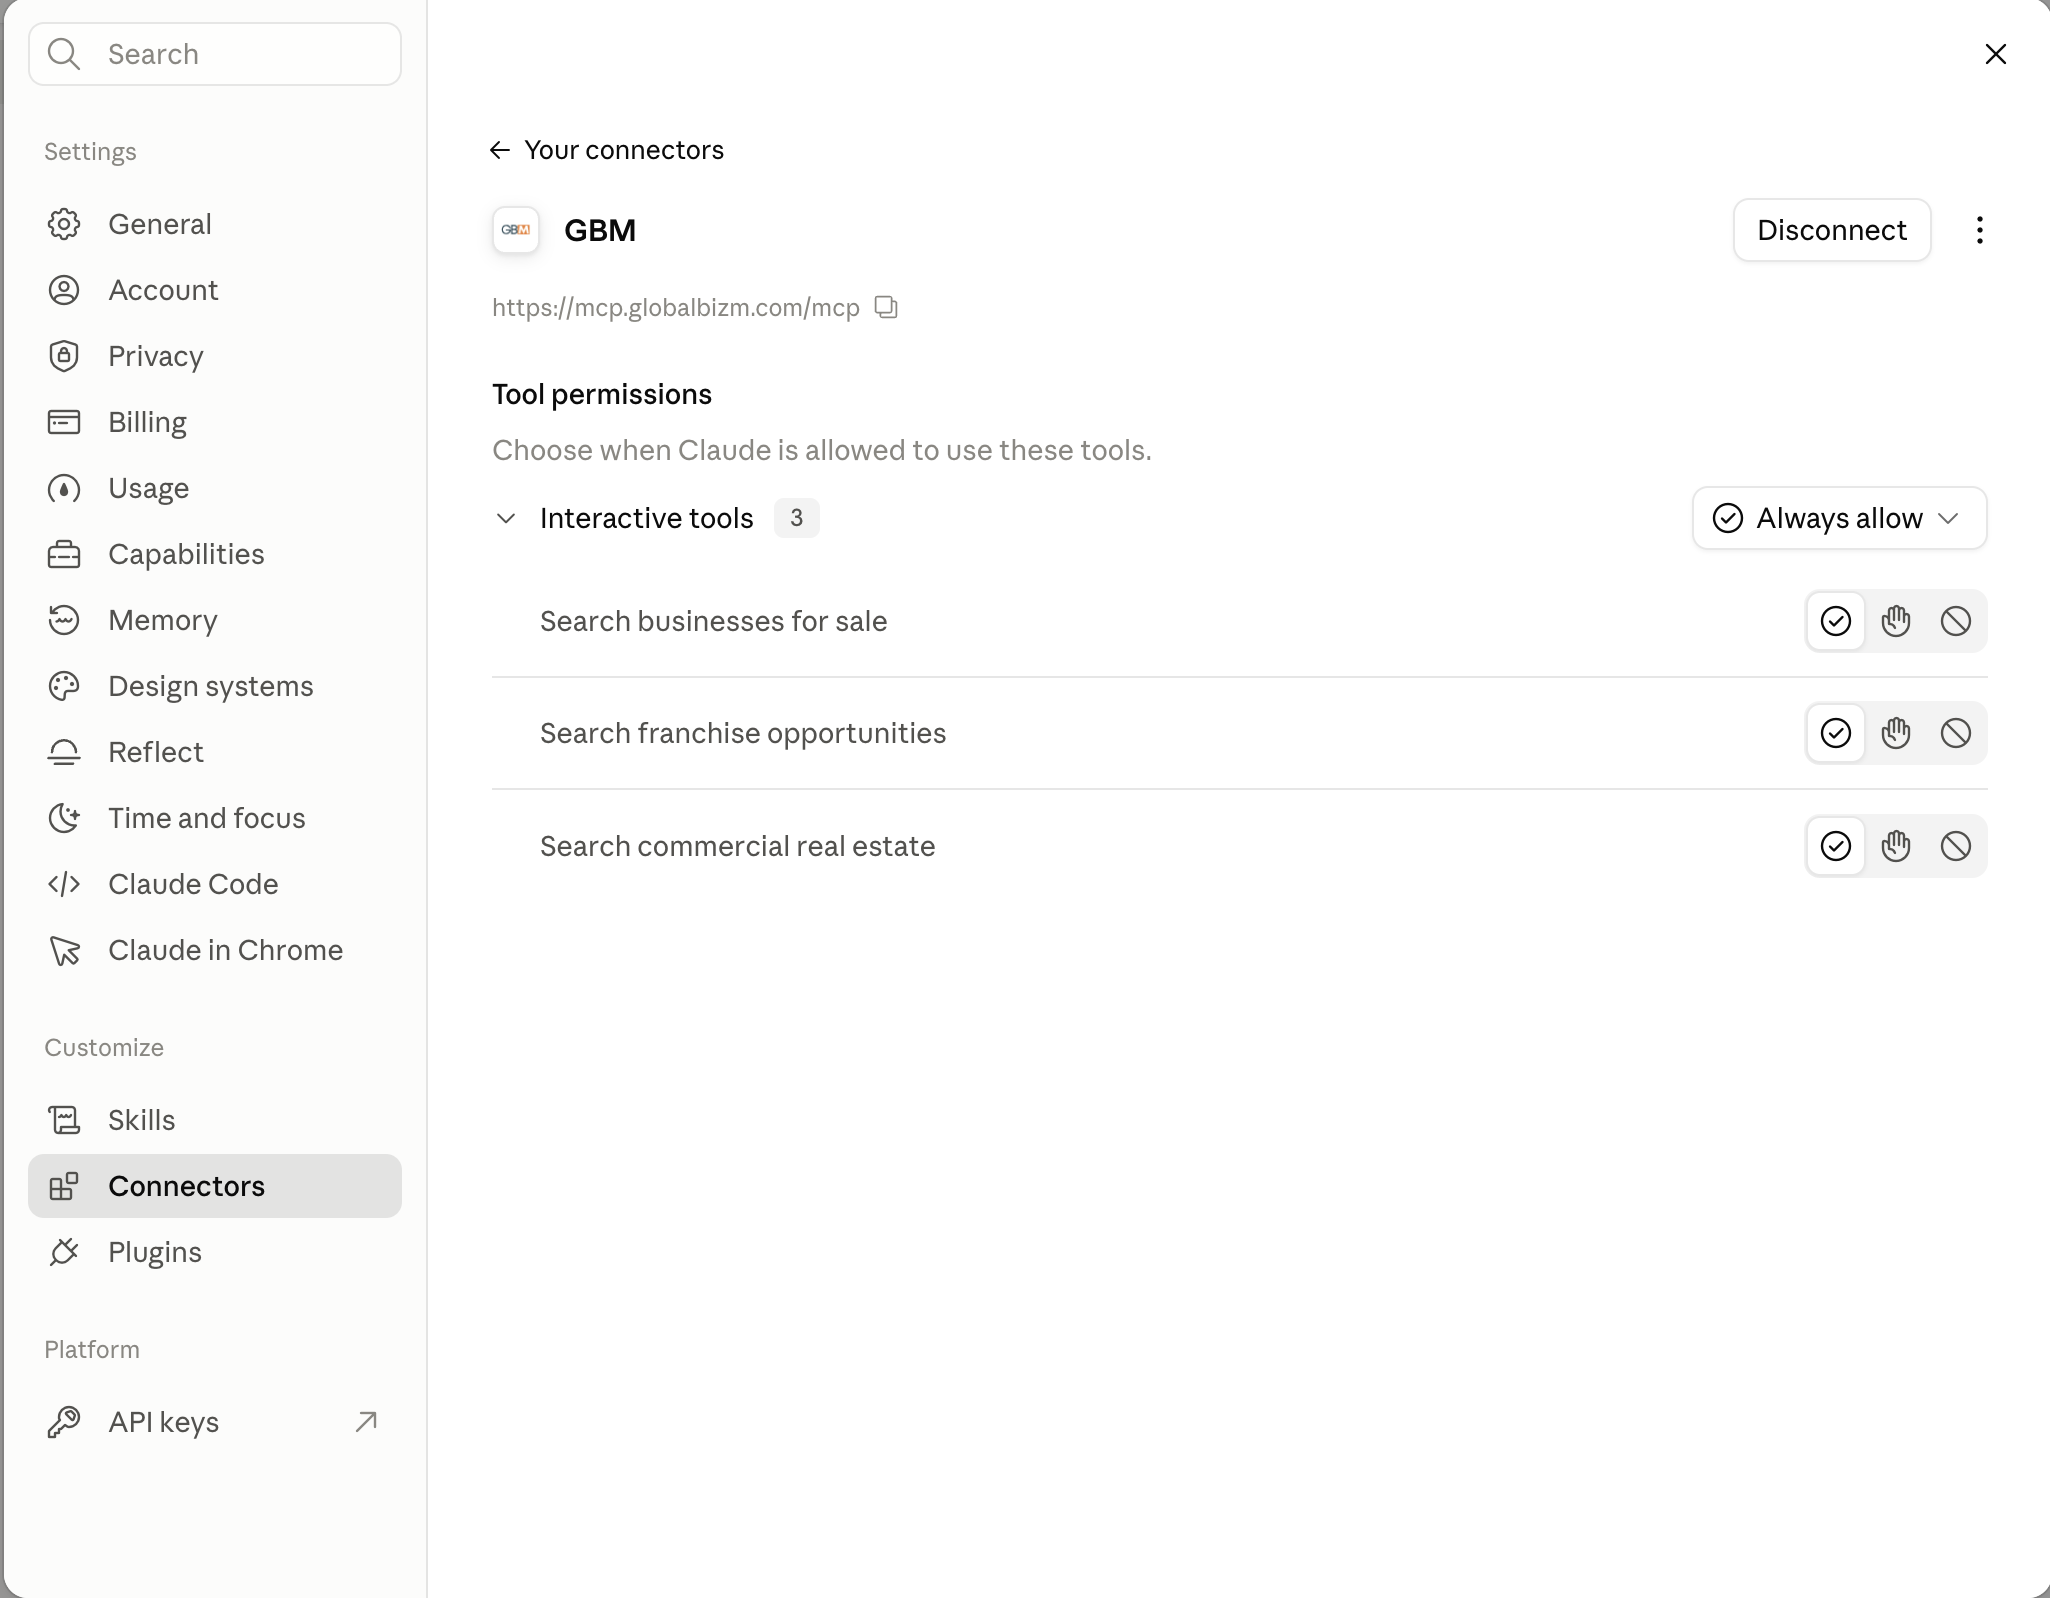Go back using the Your connectors arrow

(500, 150)
